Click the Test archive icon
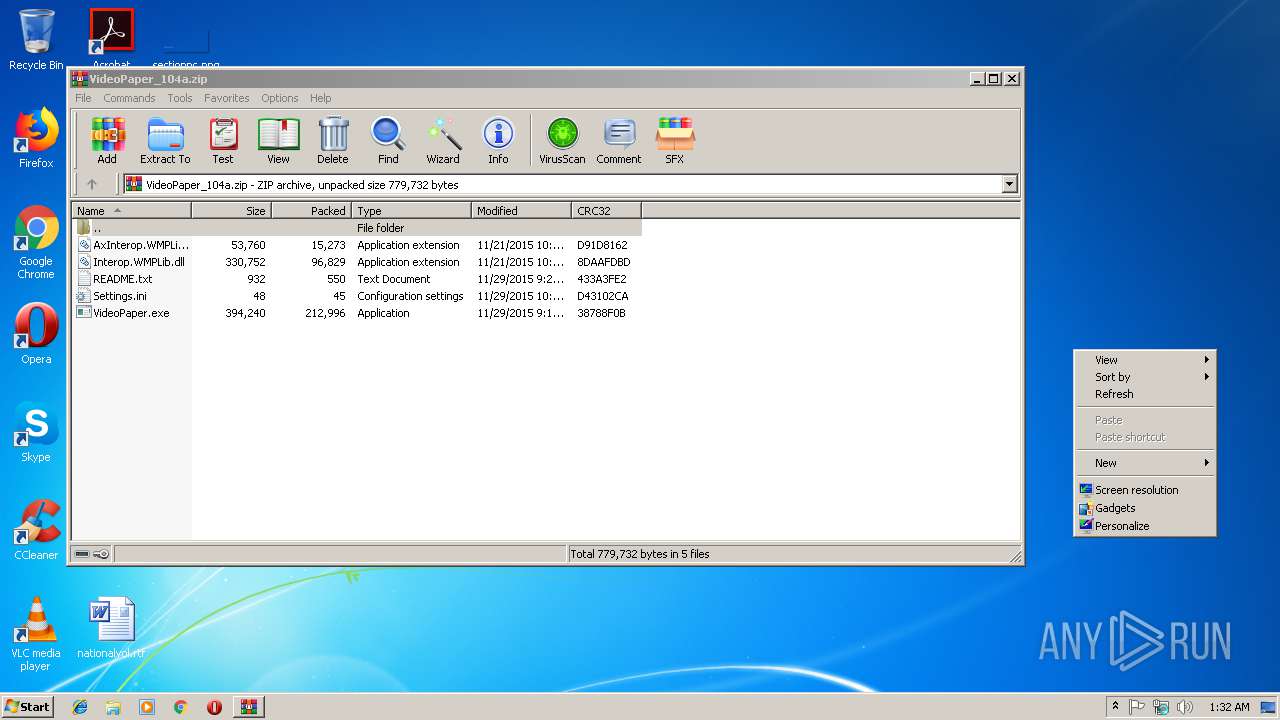Image resolution: width=1280 pixels, height=720 pixels. (223, 141)
